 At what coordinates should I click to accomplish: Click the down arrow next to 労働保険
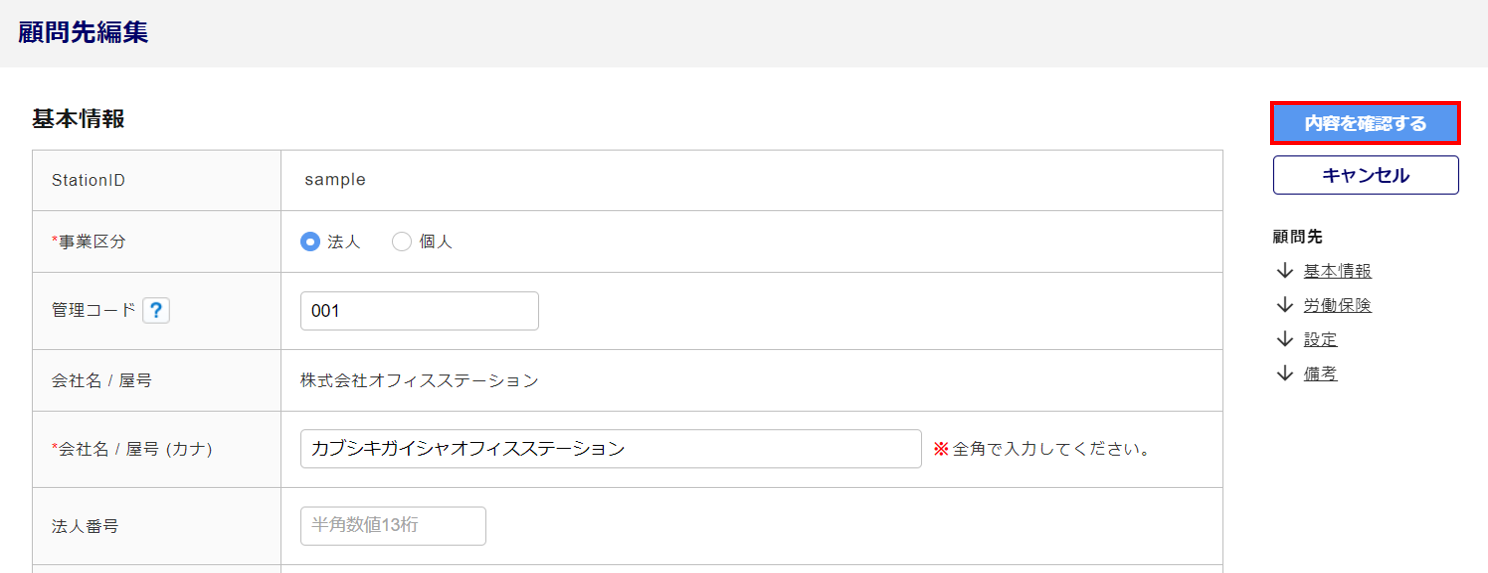[x=1285, y=305]
